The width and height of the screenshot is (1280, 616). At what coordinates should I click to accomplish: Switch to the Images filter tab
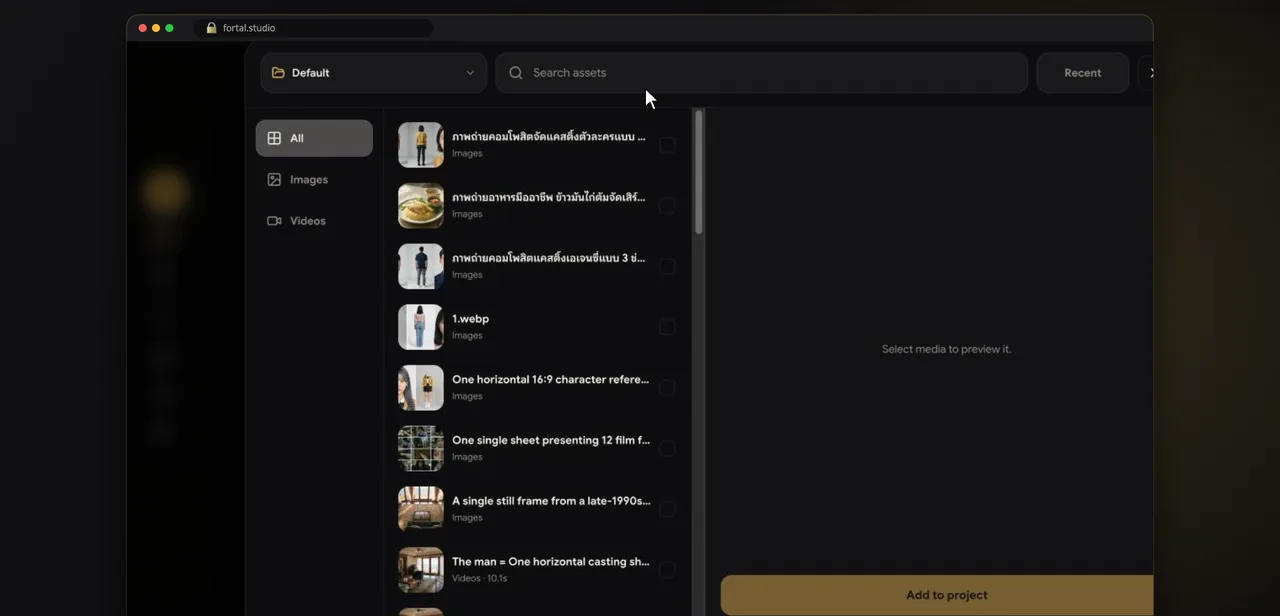click(x=314, y=180)
